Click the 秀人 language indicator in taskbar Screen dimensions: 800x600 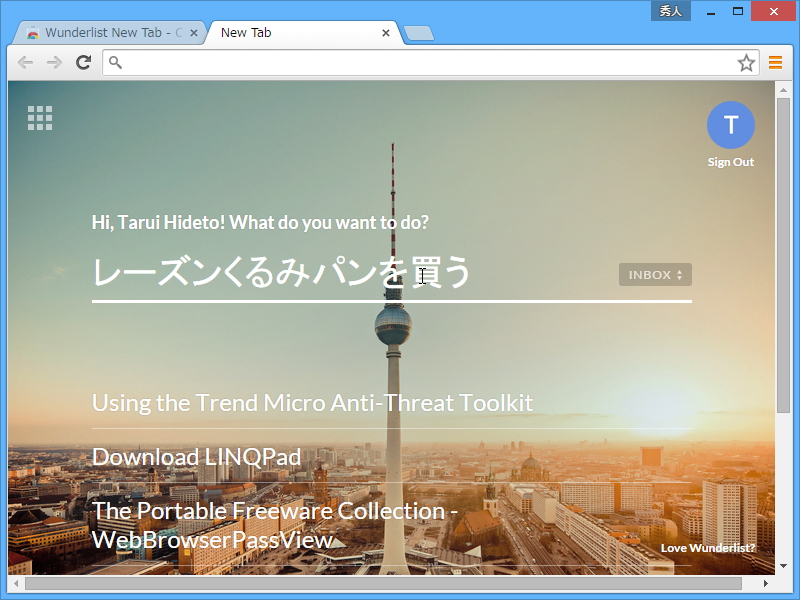[669, 10]
